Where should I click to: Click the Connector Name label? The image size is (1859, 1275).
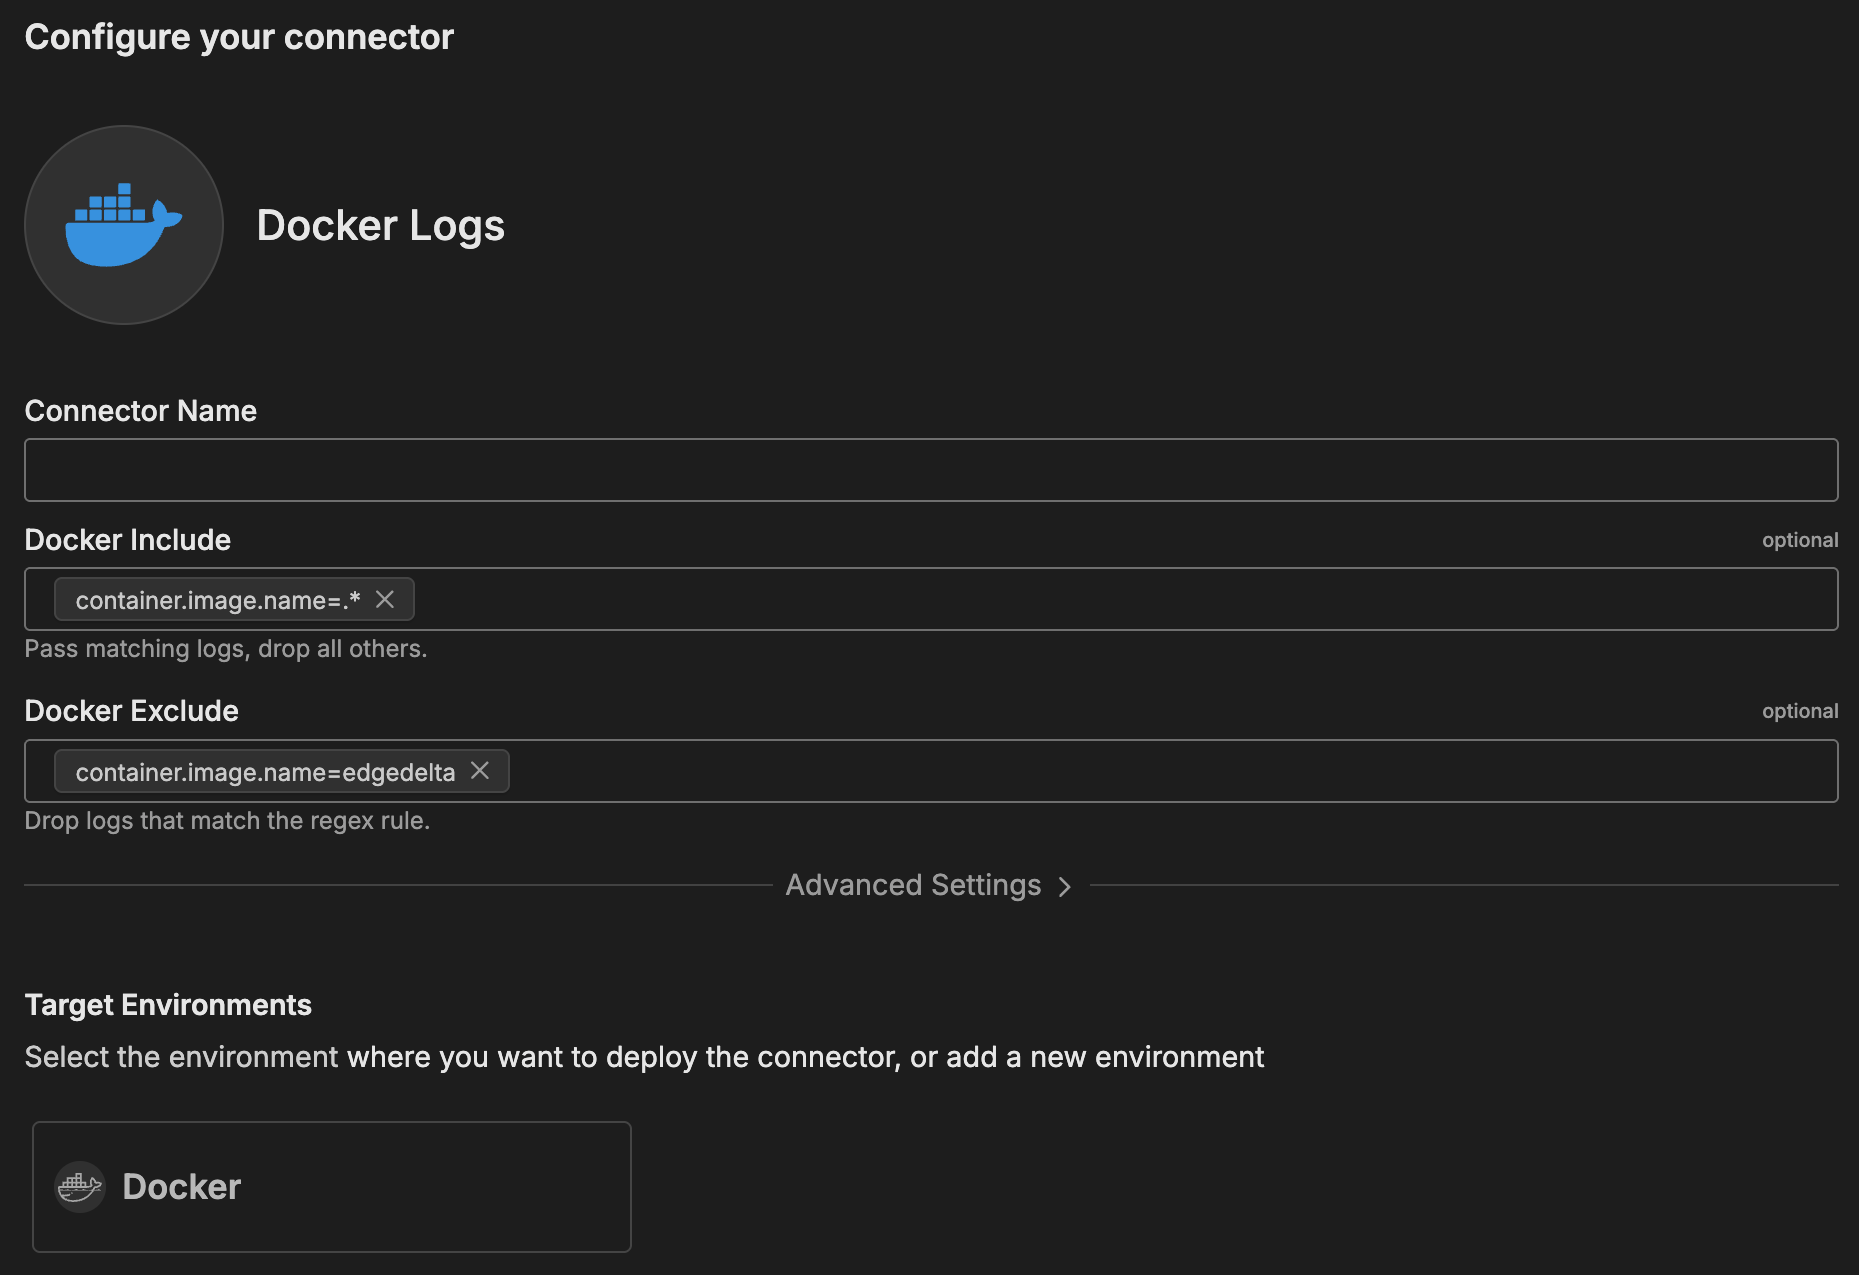[141, 411]
